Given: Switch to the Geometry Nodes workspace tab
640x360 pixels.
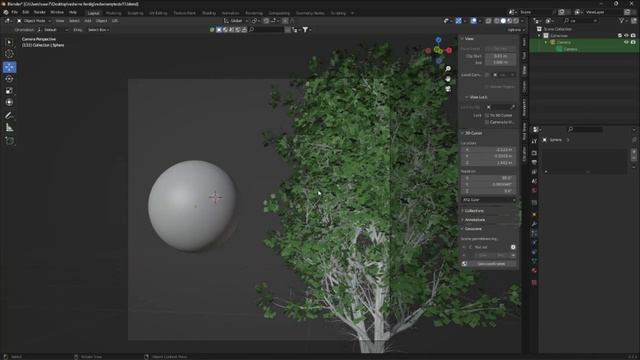Looking at the screenshot, I should tap(310, 13).
